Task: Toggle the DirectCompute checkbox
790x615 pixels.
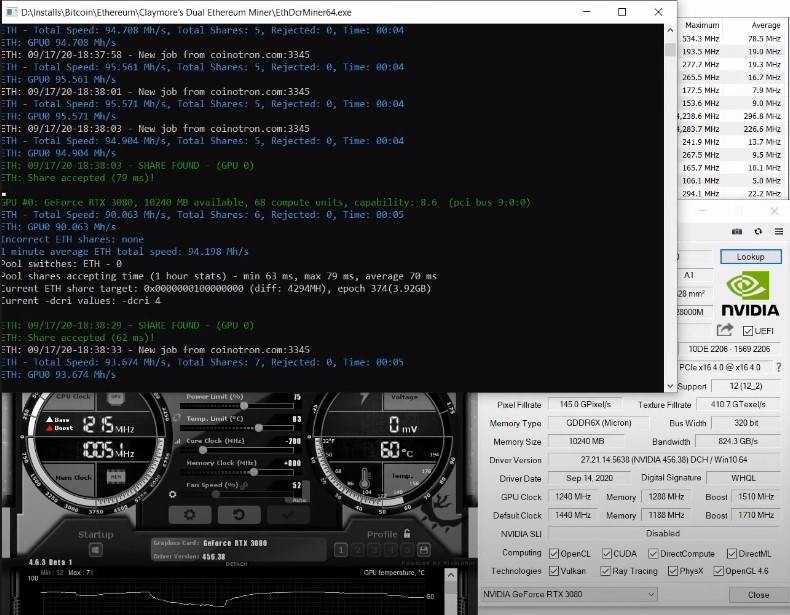Action: point(653,554)
